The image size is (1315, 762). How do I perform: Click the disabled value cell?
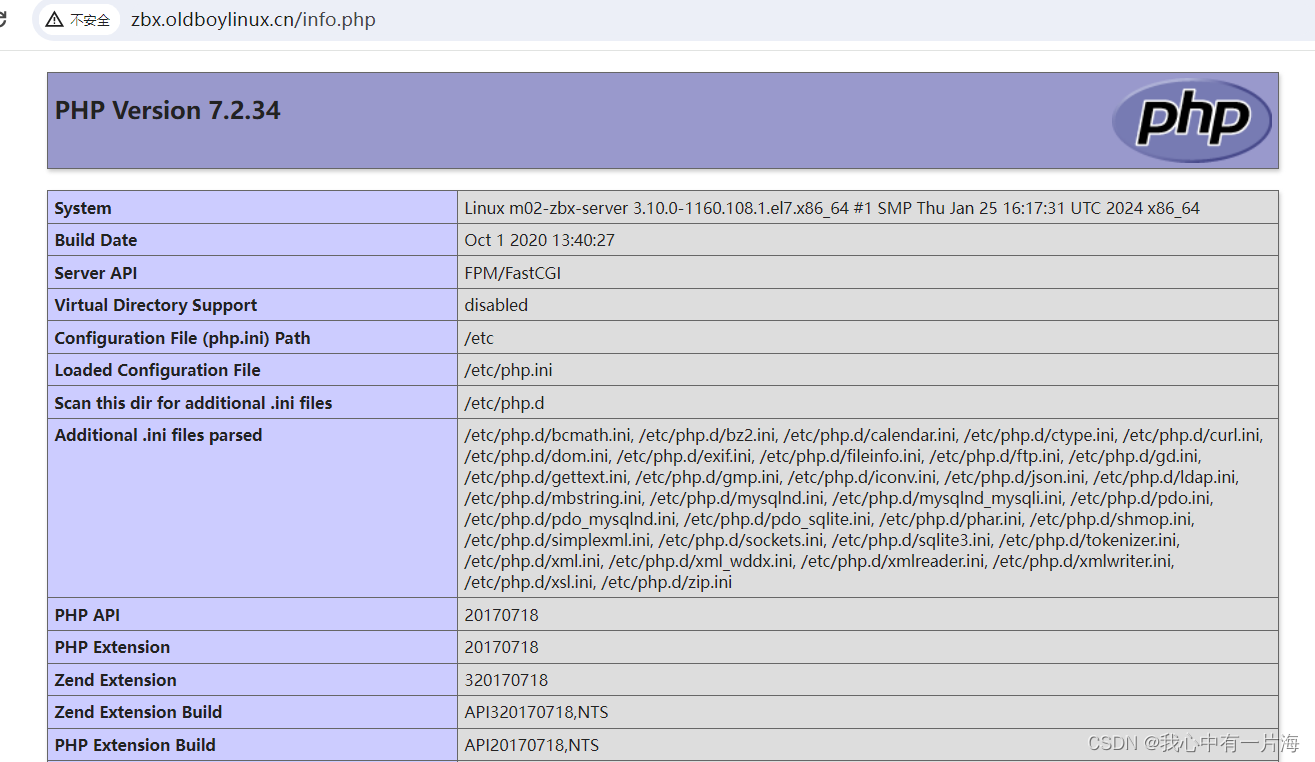pos(868,305)
